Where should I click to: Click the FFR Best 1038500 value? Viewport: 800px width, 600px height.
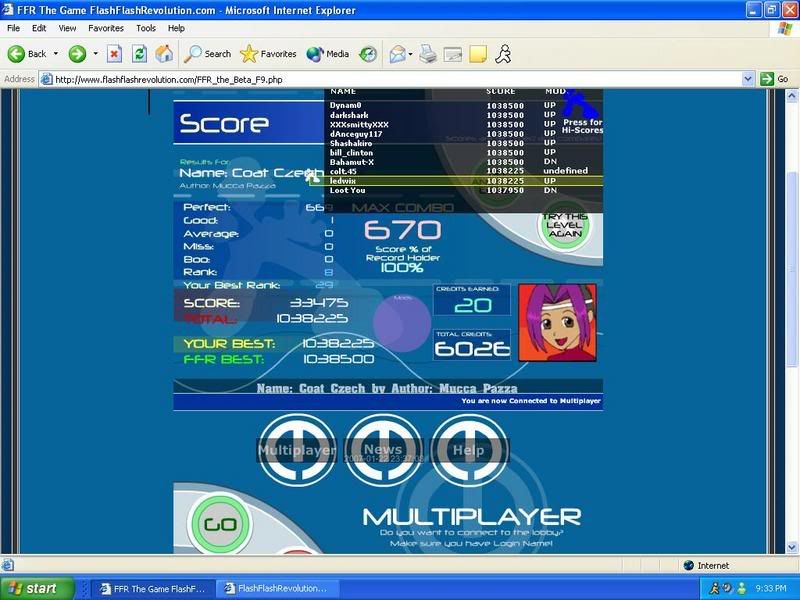pos(338,359)
